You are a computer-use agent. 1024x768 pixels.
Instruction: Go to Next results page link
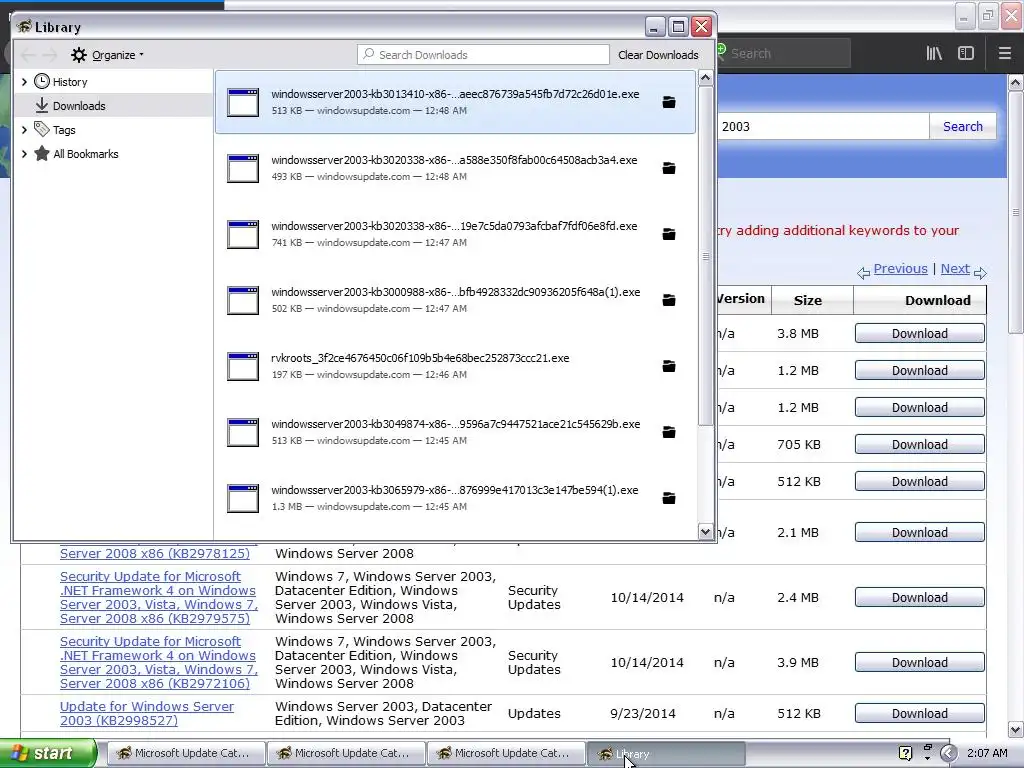coord(955,268)
